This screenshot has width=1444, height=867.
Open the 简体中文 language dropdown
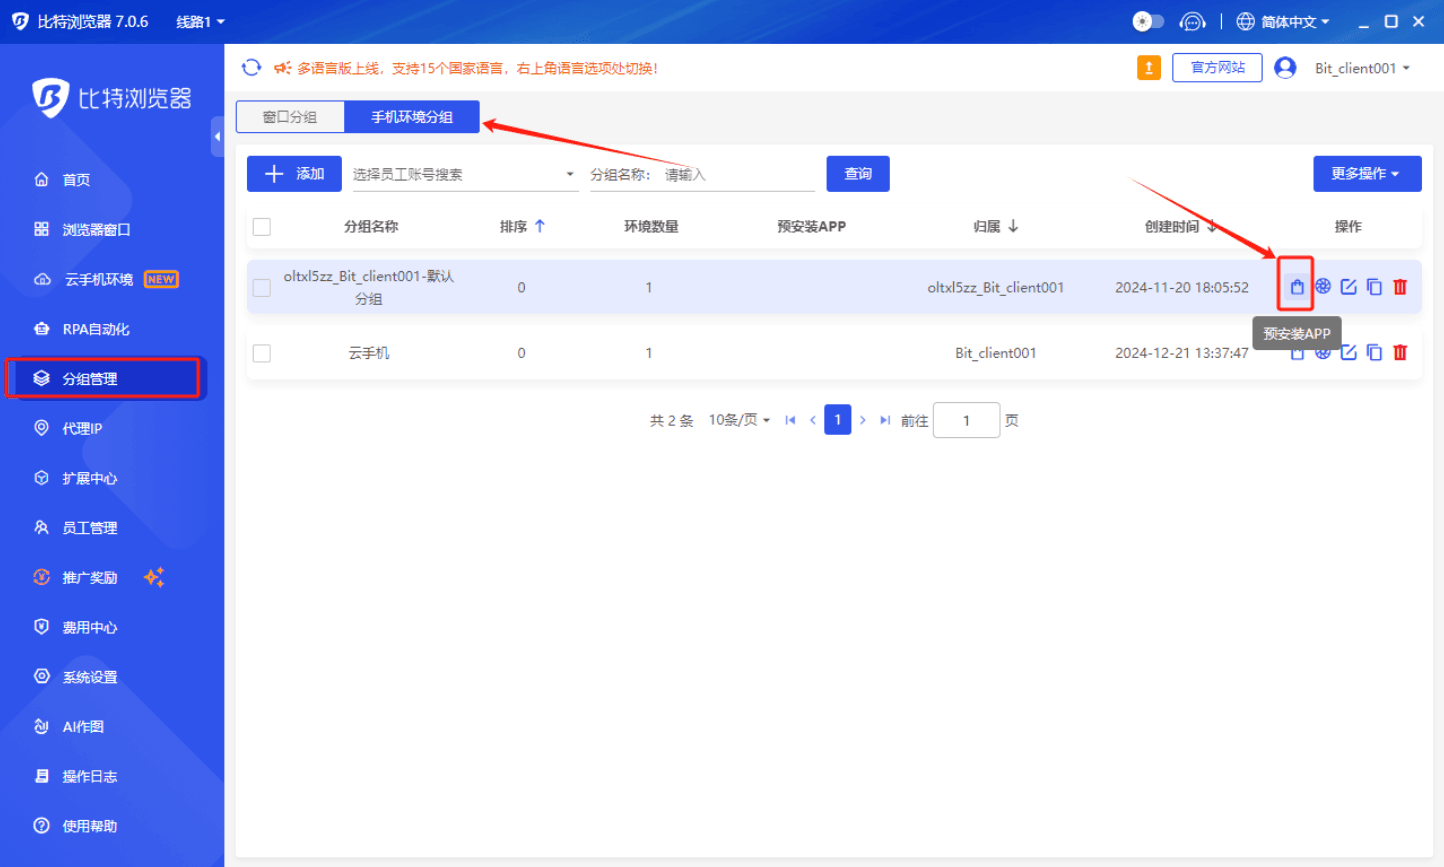(1294, 22)
